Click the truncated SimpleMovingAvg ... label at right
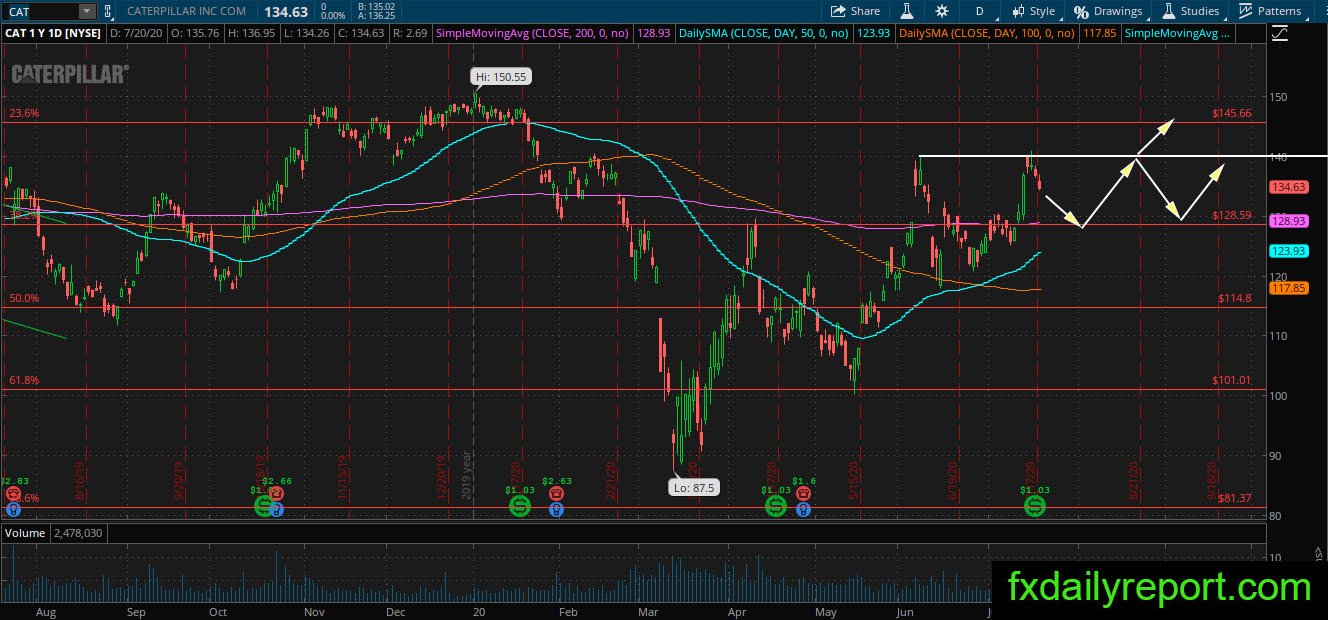The width and height of the screenshot is (1328, 620). [x=1178, y=33]
